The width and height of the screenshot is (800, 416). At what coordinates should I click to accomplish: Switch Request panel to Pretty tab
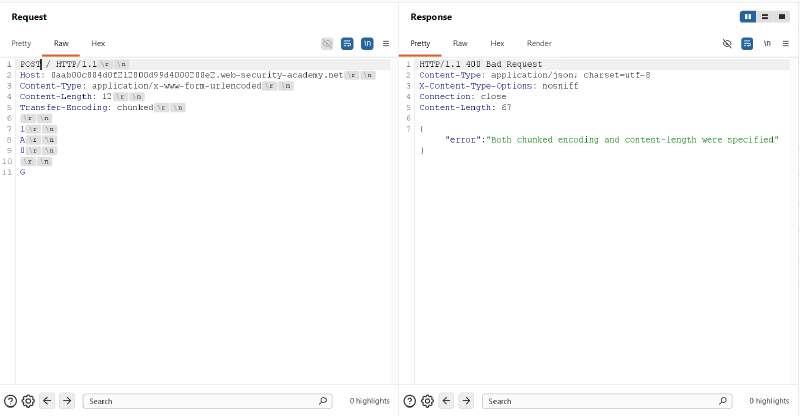[21, 43]
